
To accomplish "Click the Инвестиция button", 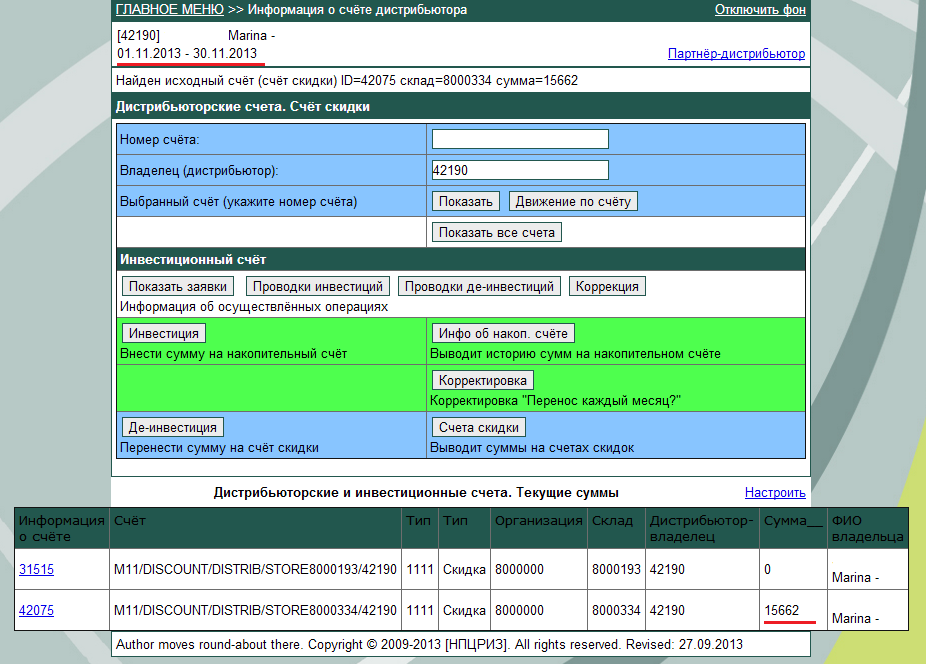I will point(164,333).
